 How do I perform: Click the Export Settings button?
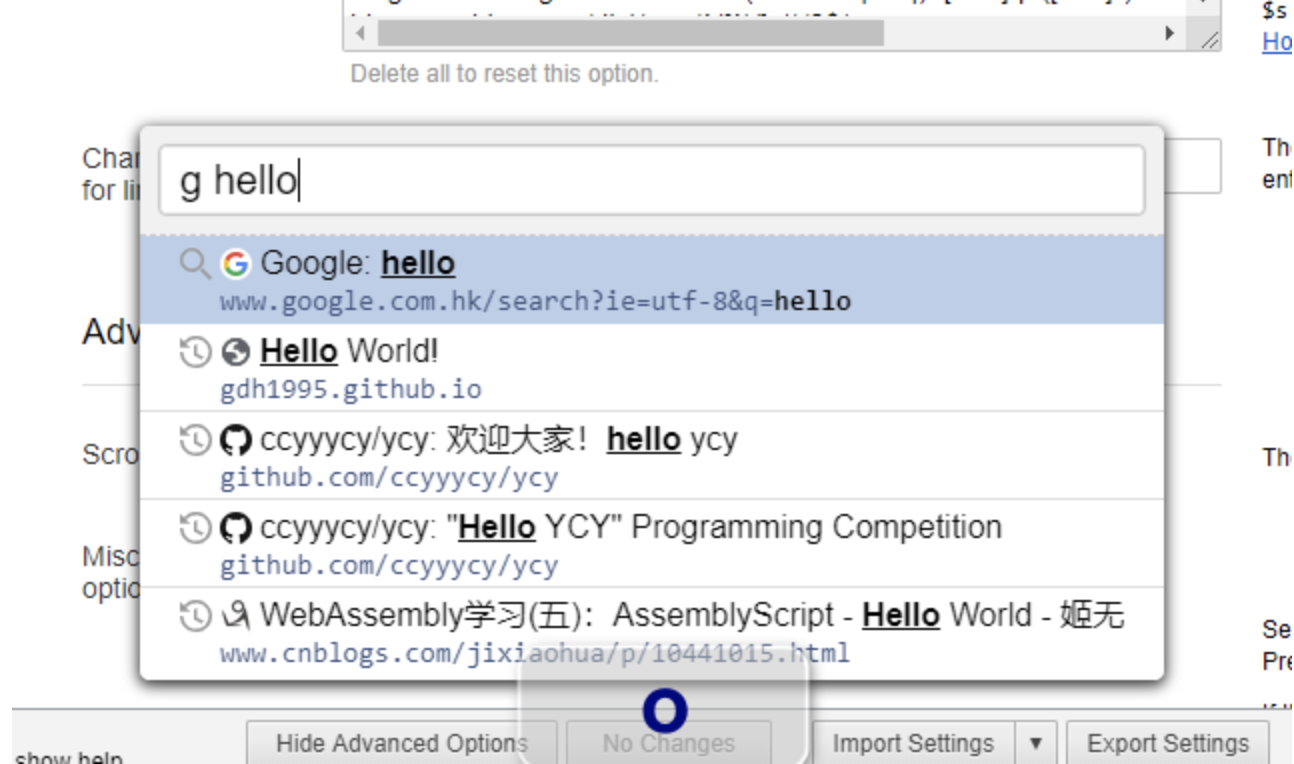click(1168, 743)
